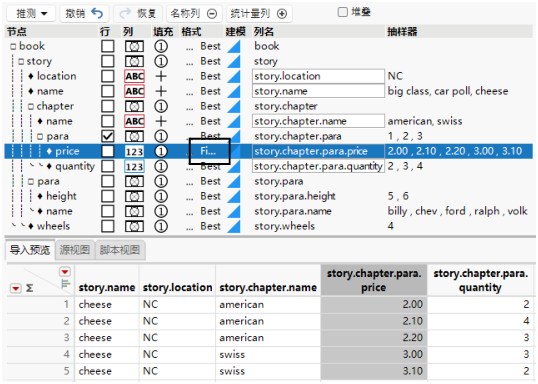This screenshot has height=384, width=538.
Task: Click the 3.10 price cell in row 5
Action: tap(374, 371)
